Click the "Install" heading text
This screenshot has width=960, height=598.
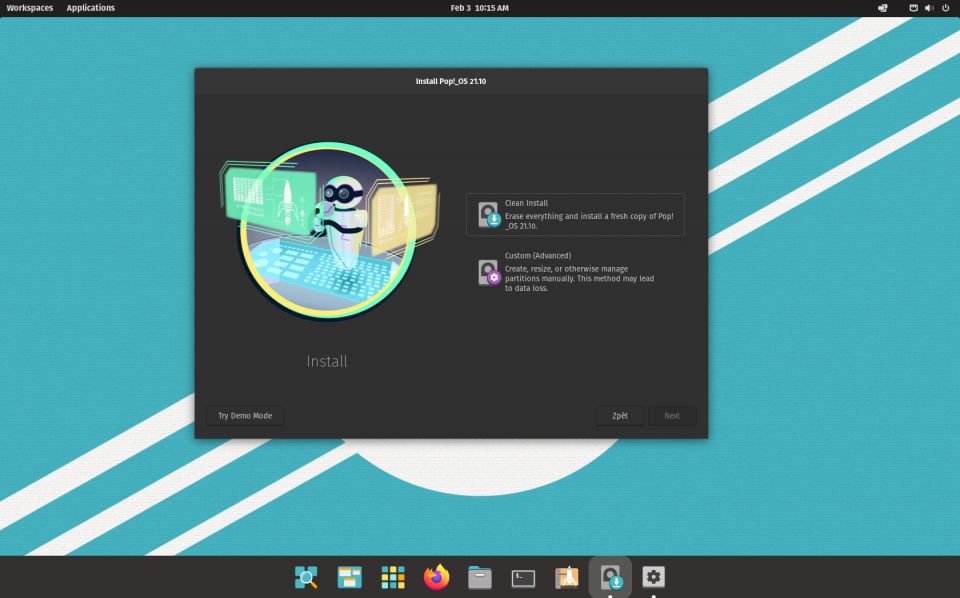(327, 361)
